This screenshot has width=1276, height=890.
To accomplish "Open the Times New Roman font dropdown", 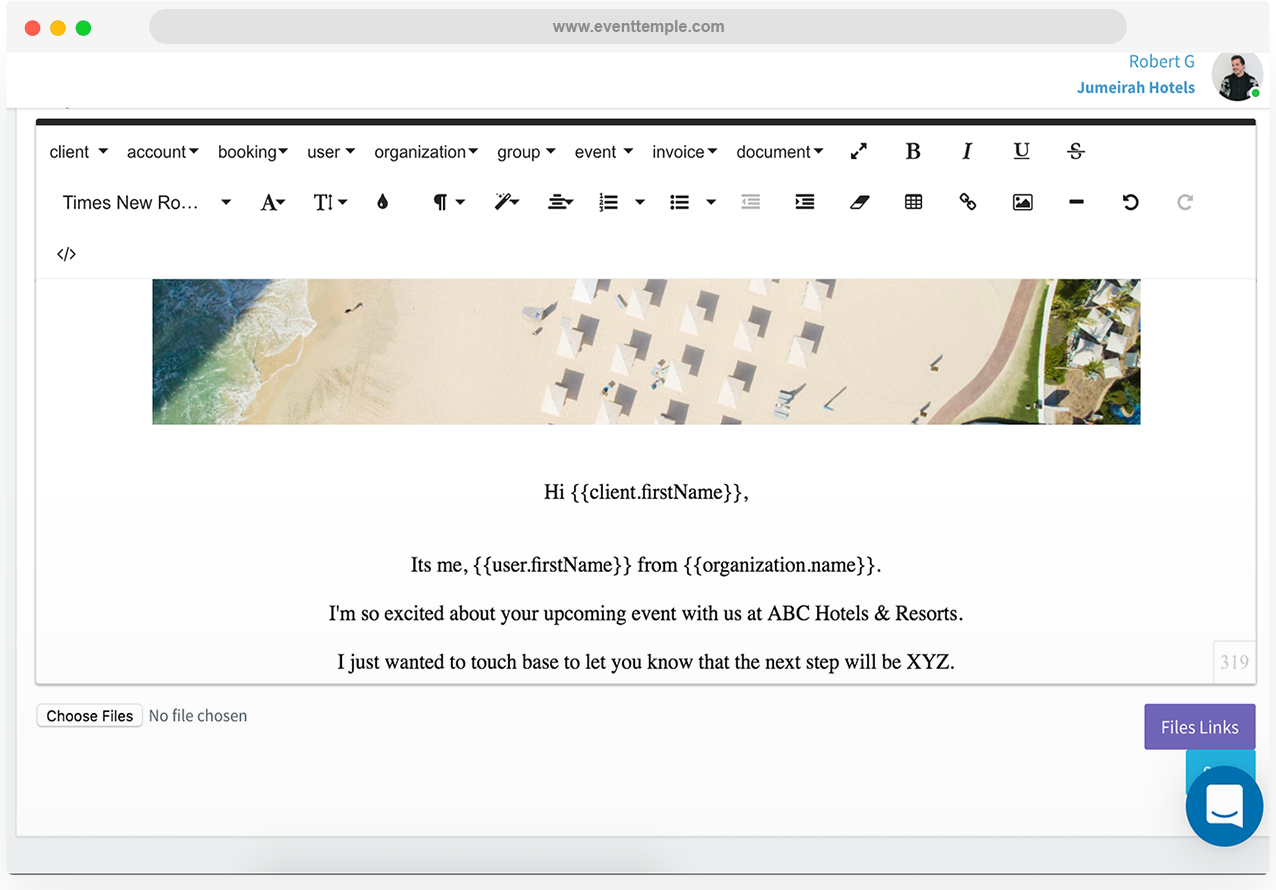I will [146, 202].
